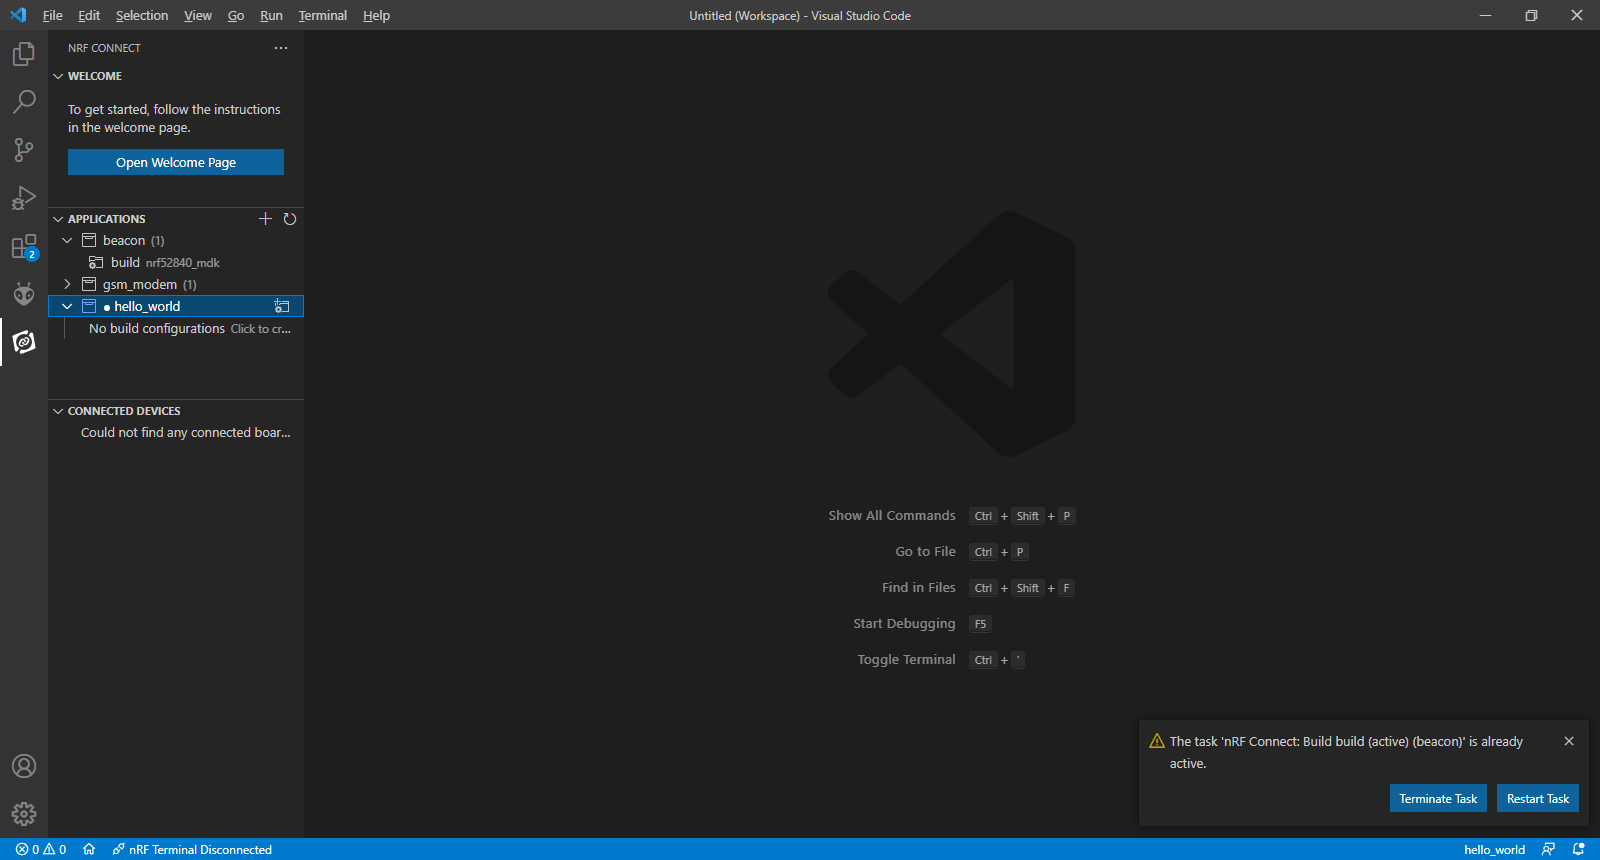Click Terminate Task button
Screen dimensions: 1600x860
coord(1438,798)
